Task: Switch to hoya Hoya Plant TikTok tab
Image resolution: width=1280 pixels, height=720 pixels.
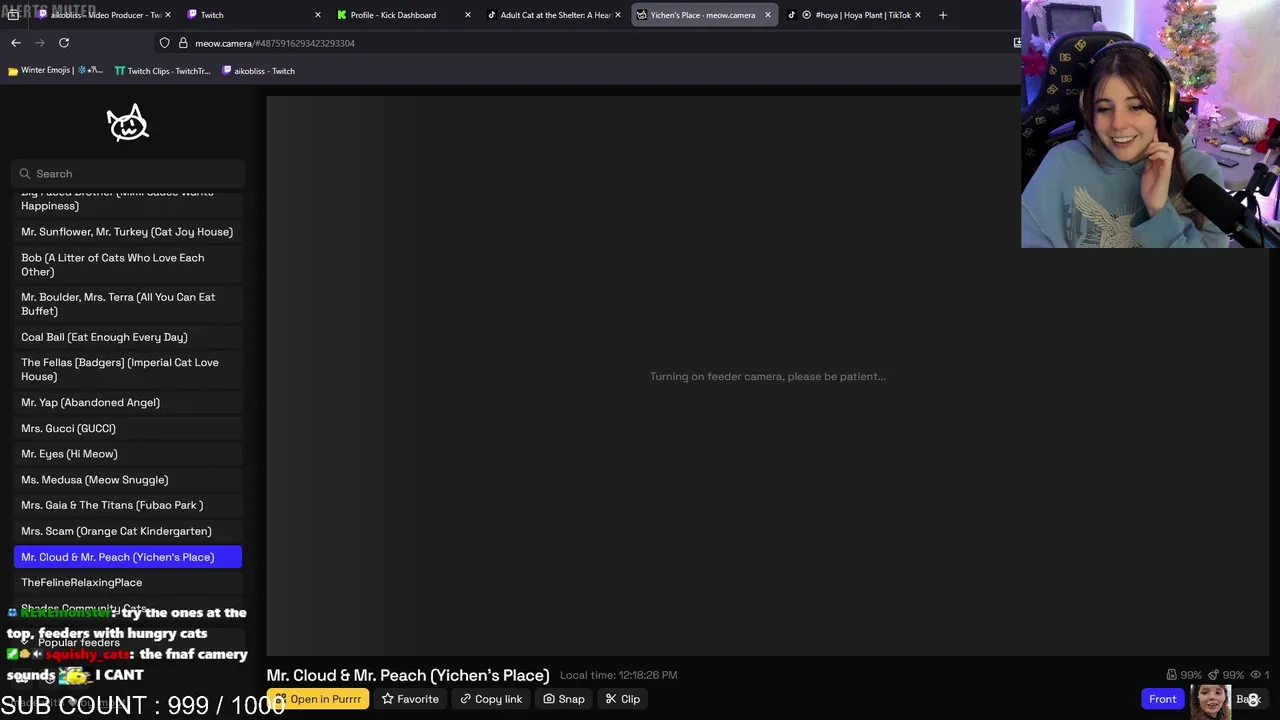Action: (853, 15)
